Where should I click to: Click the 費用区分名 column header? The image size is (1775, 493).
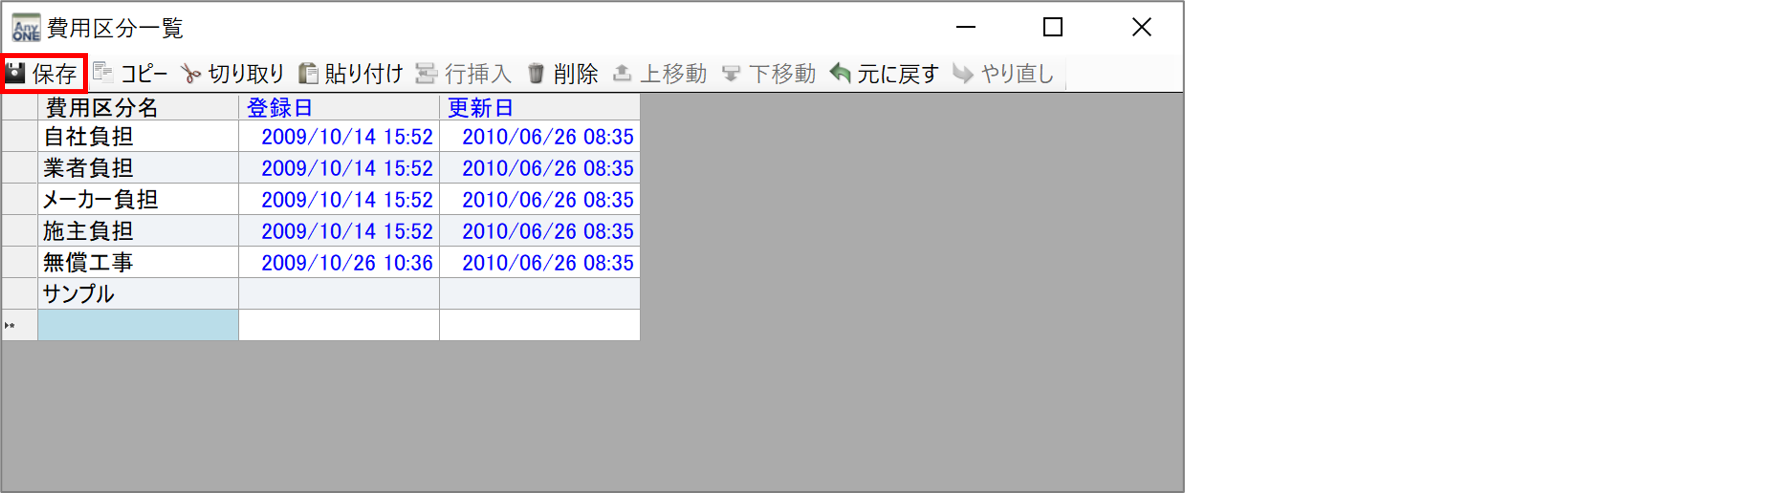tap(138, 107)
